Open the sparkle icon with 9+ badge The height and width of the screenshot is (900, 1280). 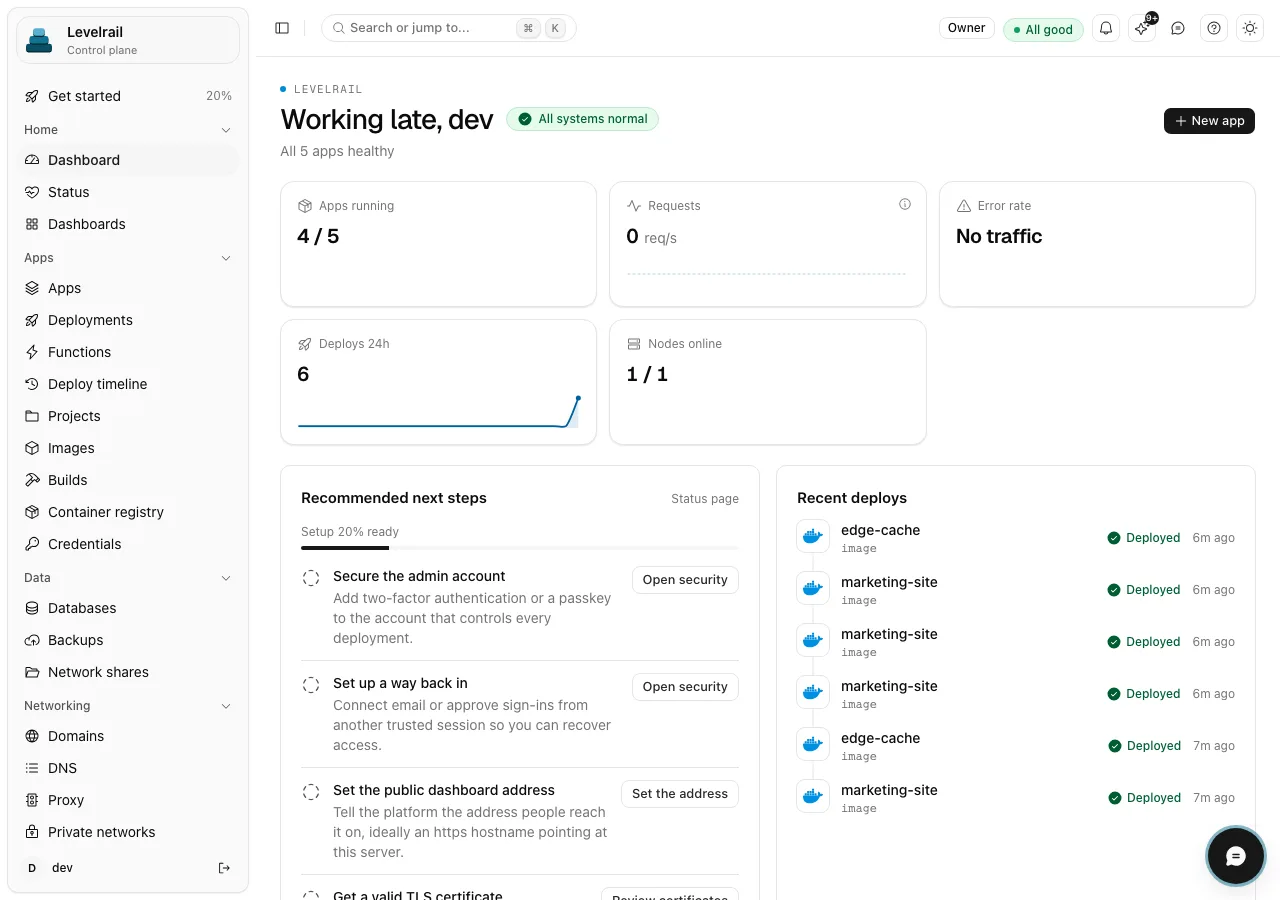point(1142,28)
